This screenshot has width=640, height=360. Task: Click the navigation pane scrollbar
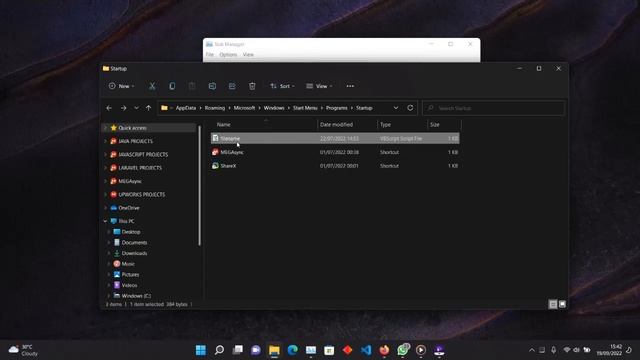[x=200, y=186]
